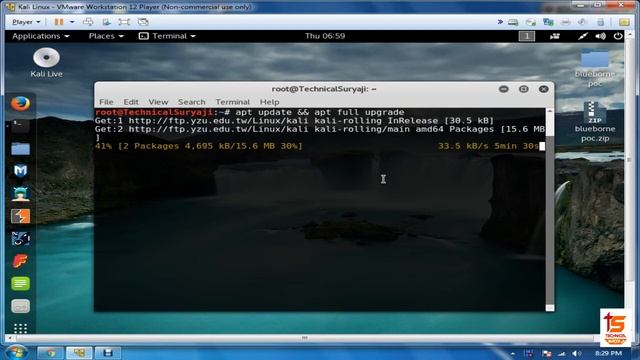
Task: Open the Edit menu in terminal
Action: pos(131,102)
